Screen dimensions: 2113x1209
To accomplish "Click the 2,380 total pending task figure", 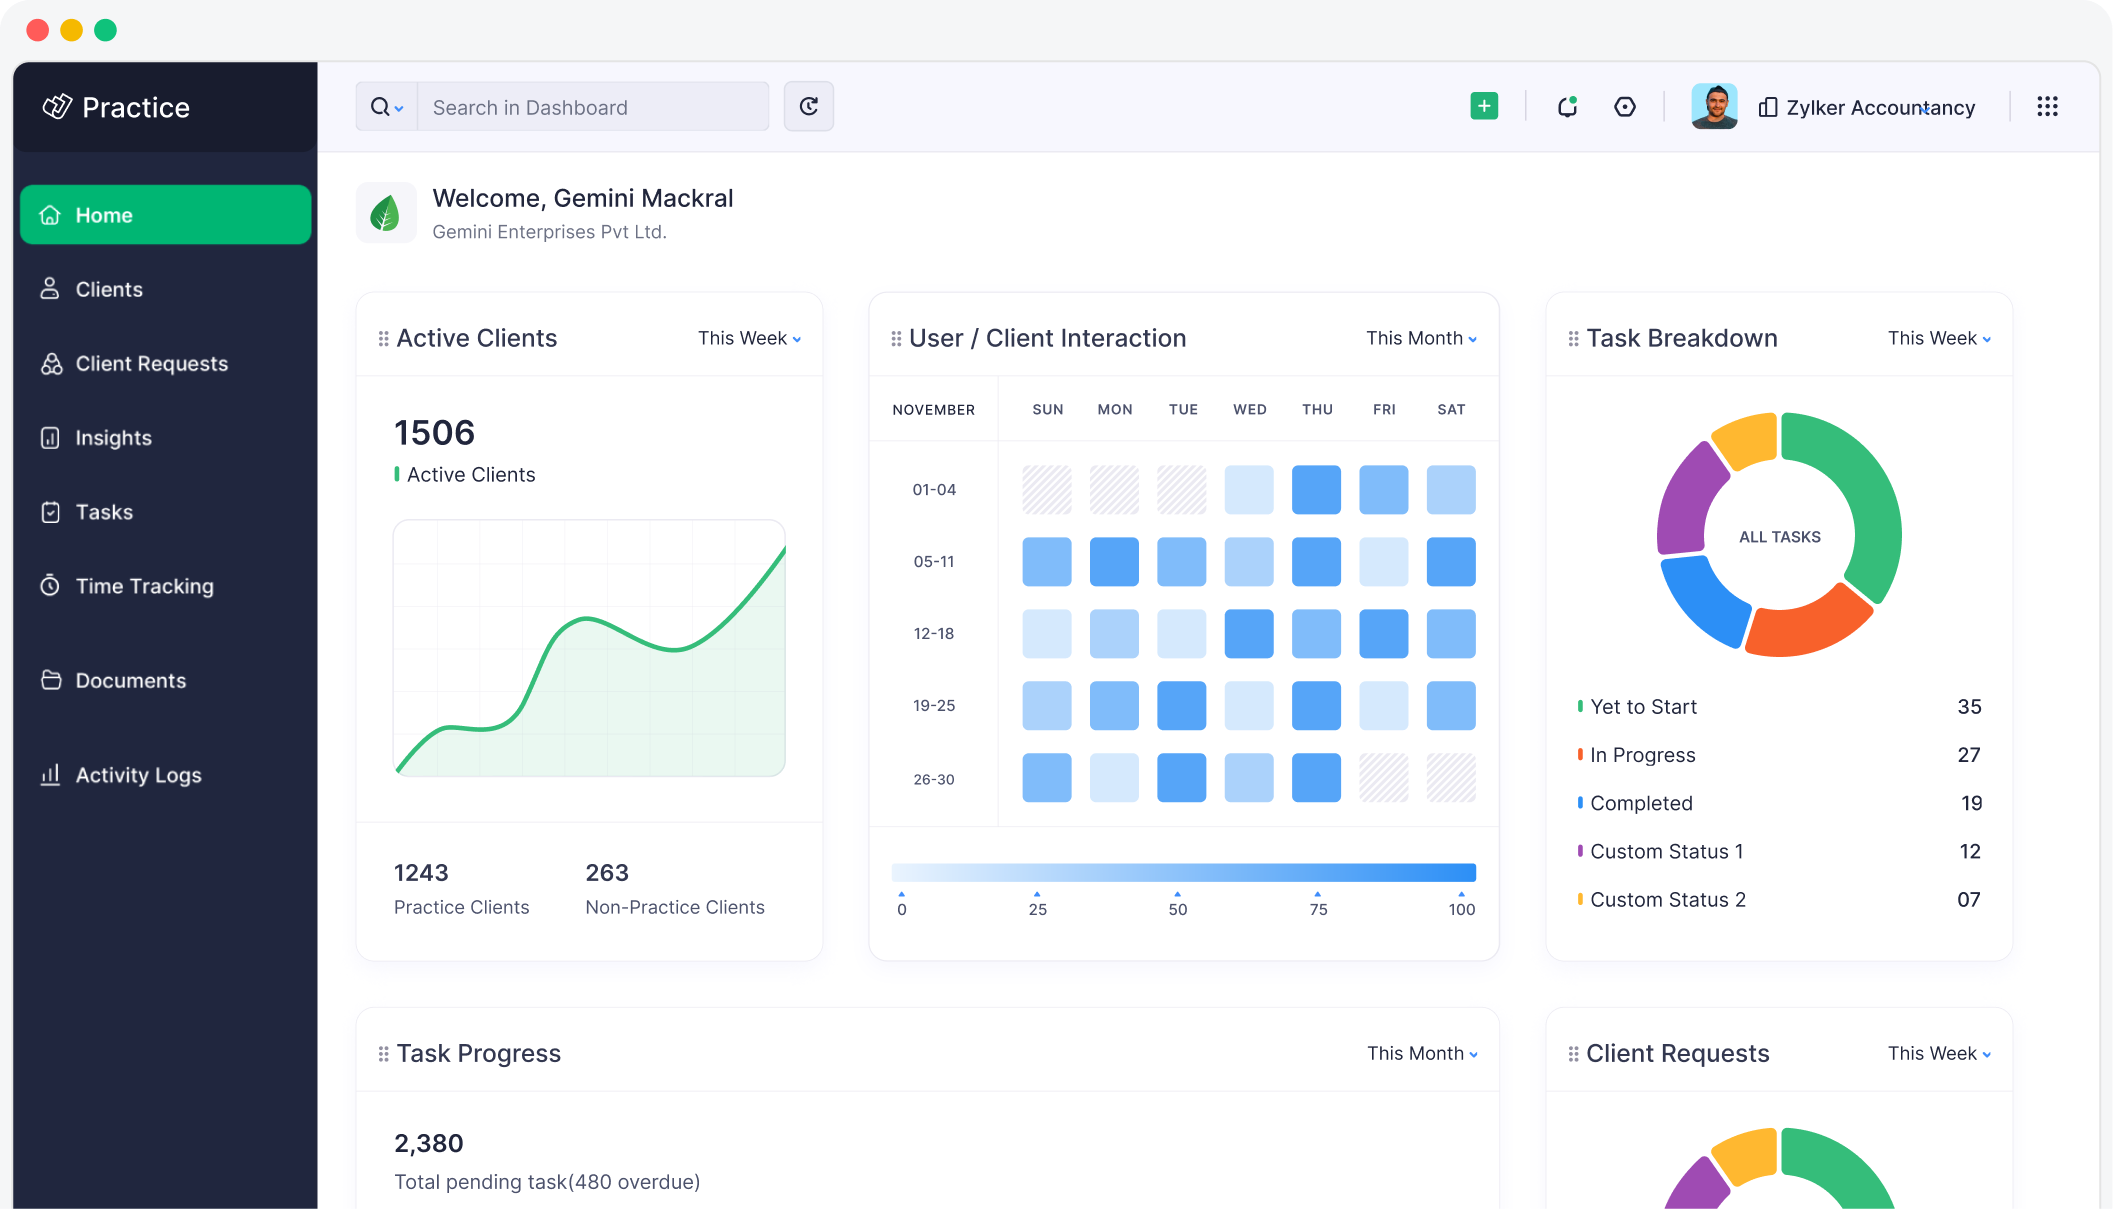I will 429,1143.
